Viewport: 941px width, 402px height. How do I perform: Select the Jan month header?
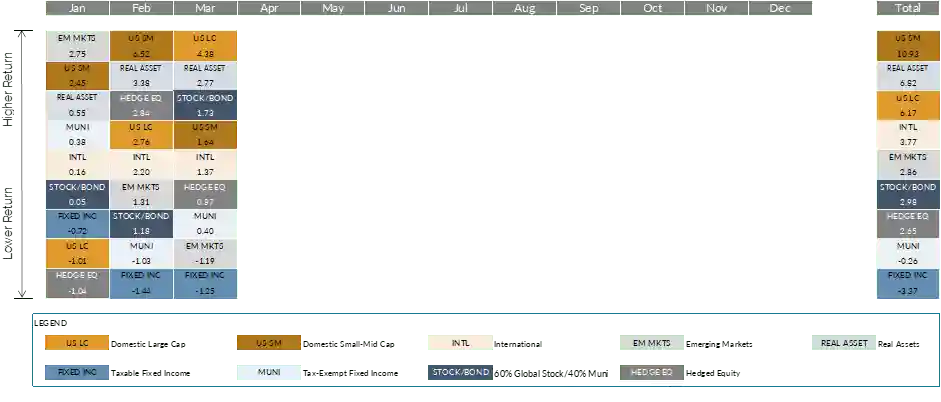(x=77, y=8)
